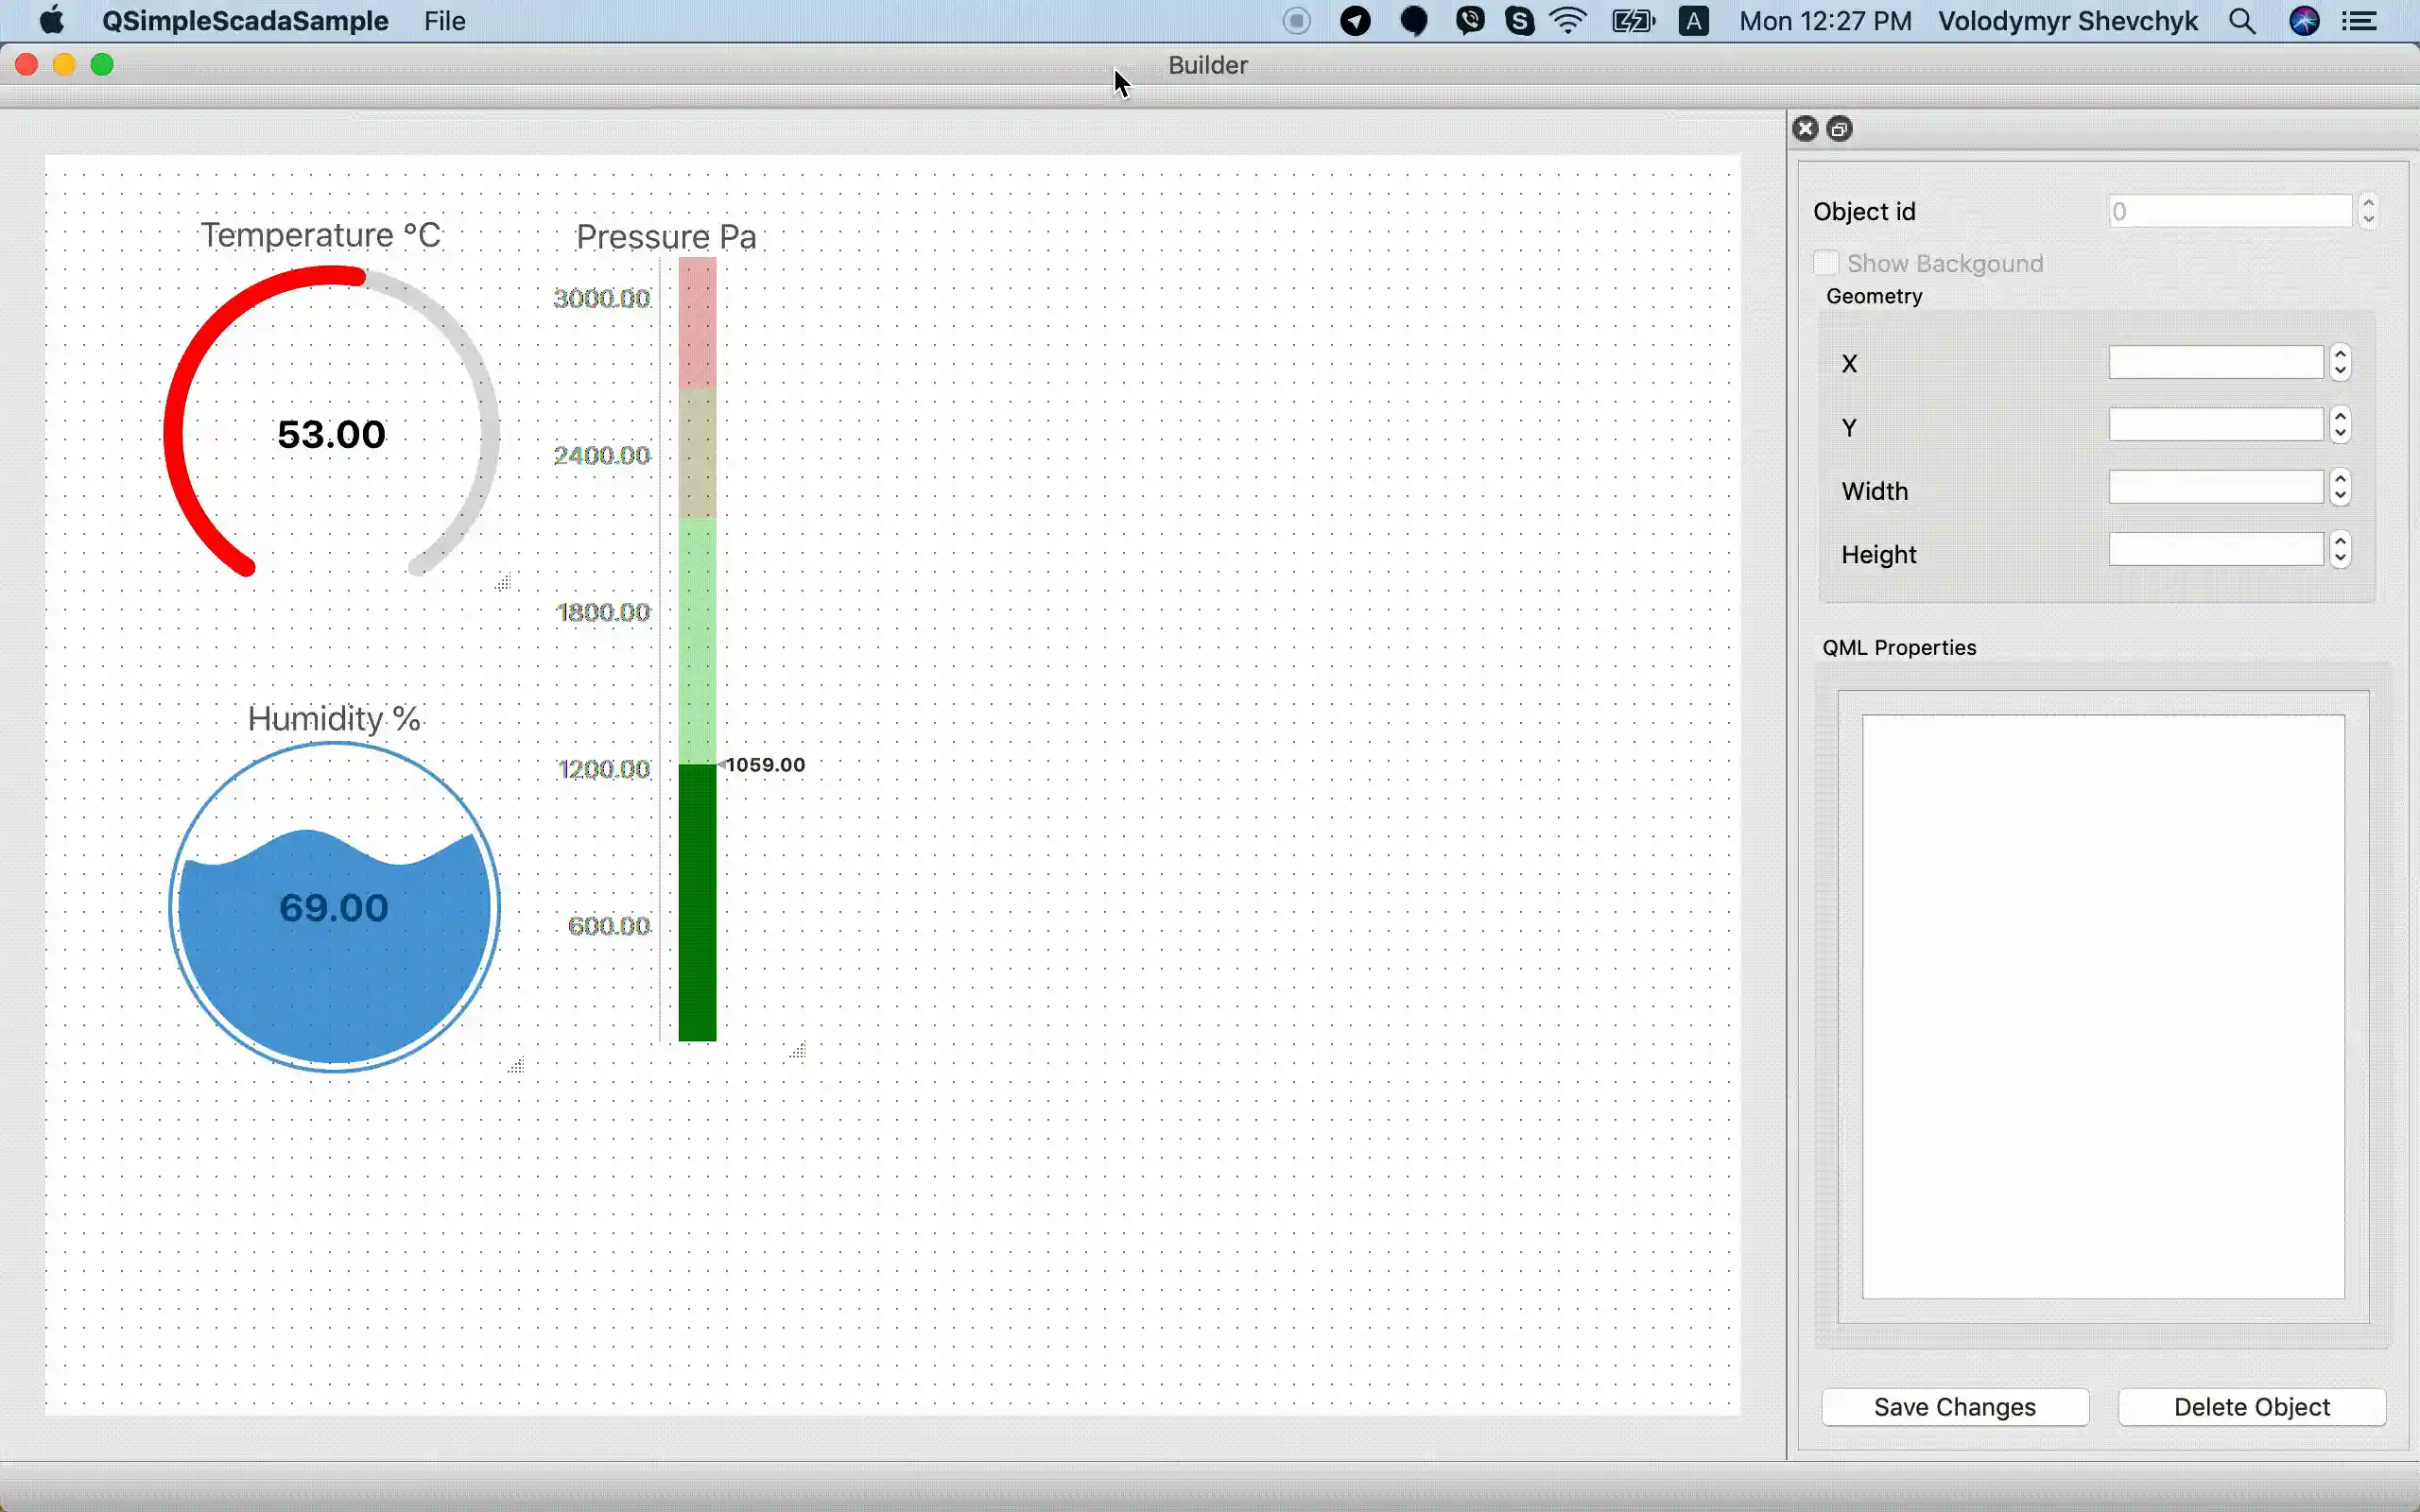Float the properties dock panel
This screenshot has width=2420, height=1512.
[x=1840, y=129]
